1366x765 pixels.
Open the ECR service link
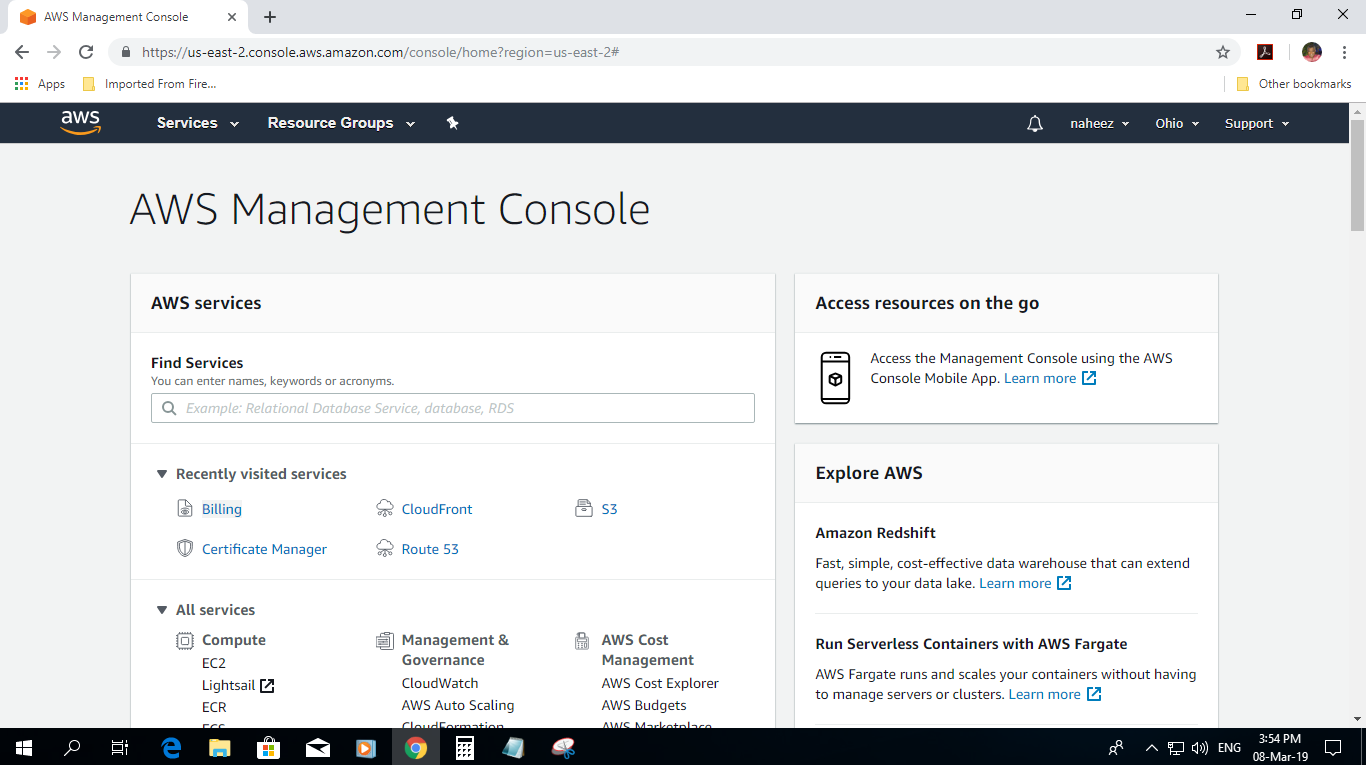(x=214, y=707)
